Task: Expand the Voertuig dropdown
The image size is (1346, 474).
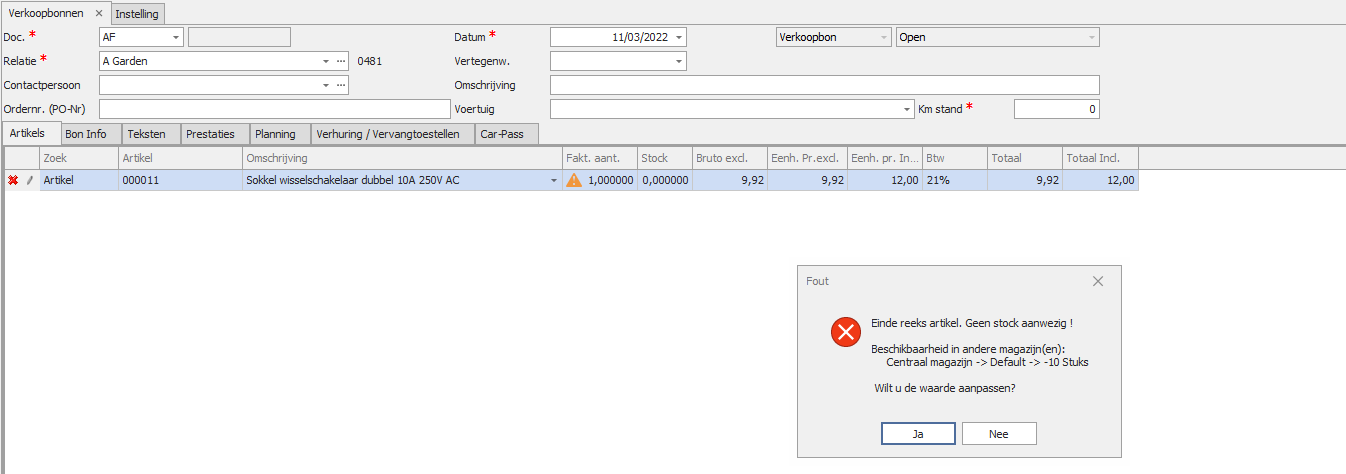Action: (906, 109)
